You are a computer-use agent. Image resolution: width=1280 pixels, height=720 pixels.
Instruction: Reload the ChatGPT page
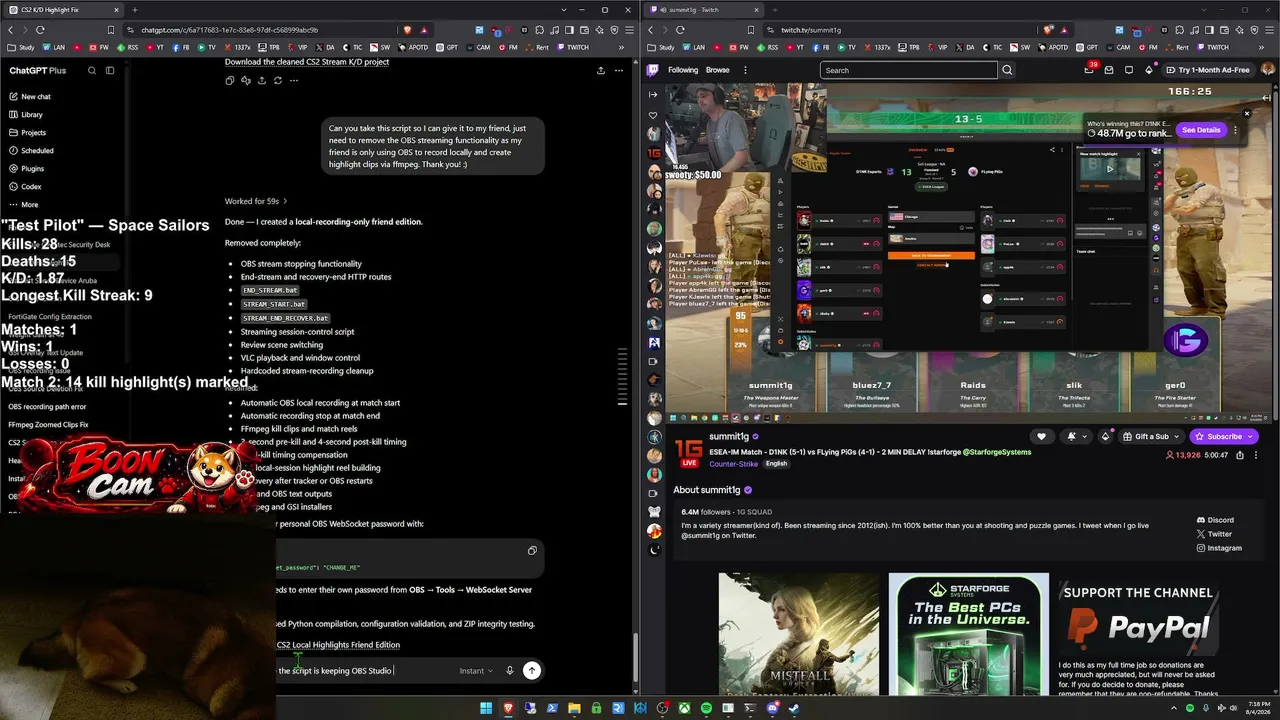(40, 30)
